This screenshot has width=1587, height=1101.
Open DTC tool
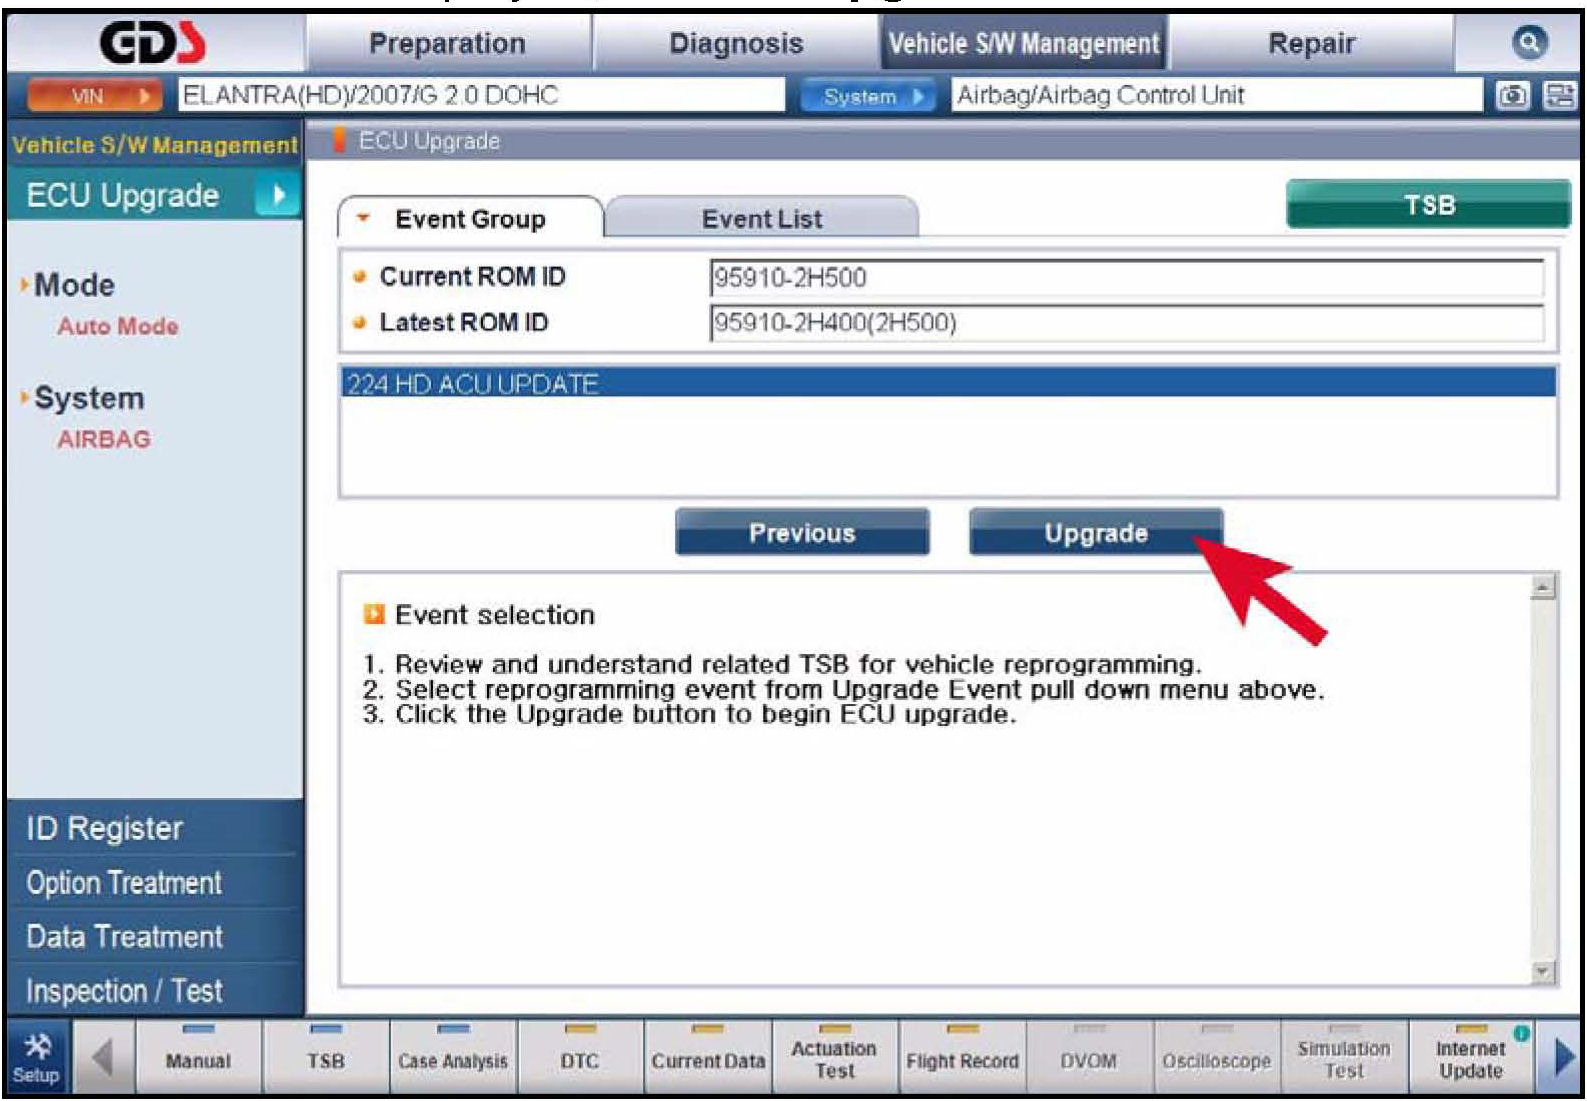(x=580, y=1058)
